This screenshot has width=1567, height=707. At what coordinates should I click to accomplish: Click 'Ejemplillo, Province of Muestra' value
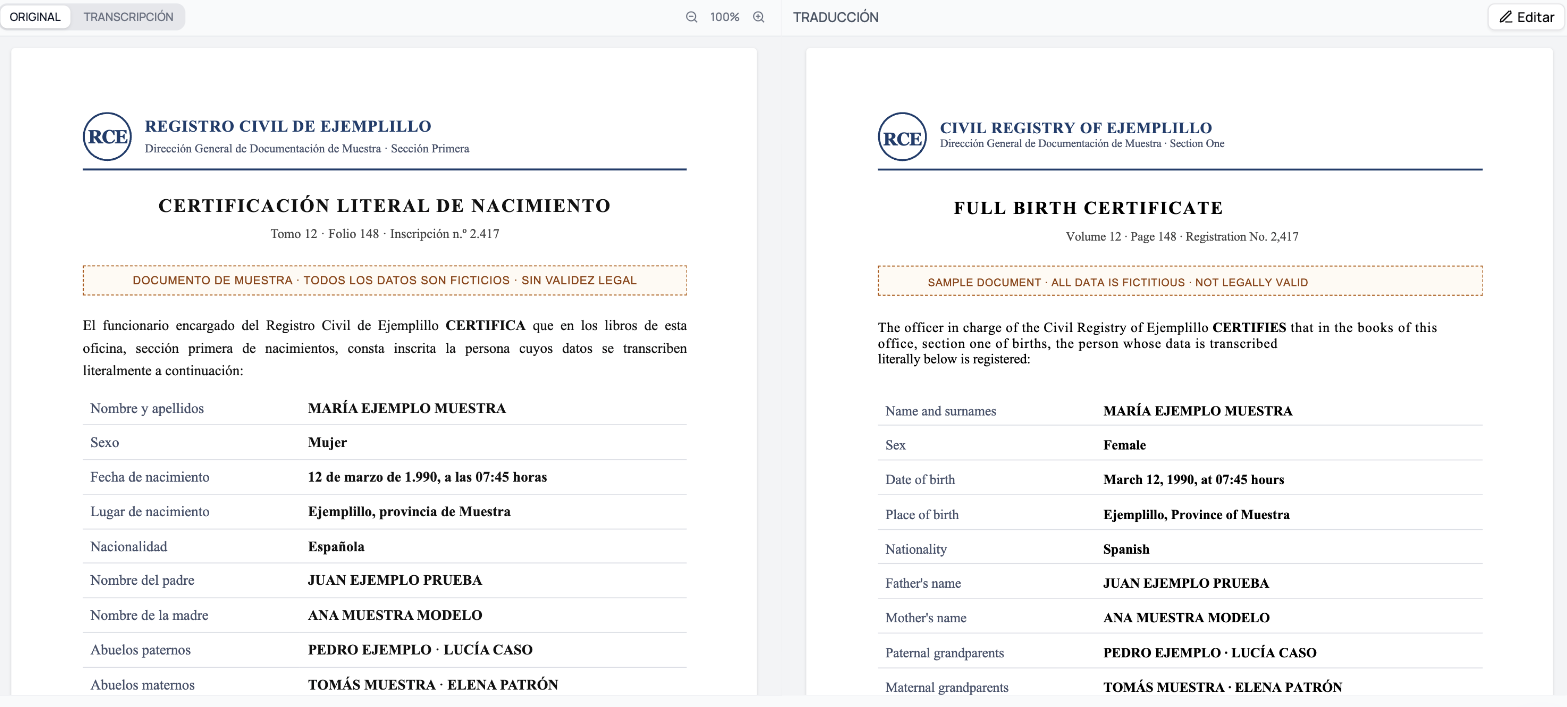[x=1196, y=515]
